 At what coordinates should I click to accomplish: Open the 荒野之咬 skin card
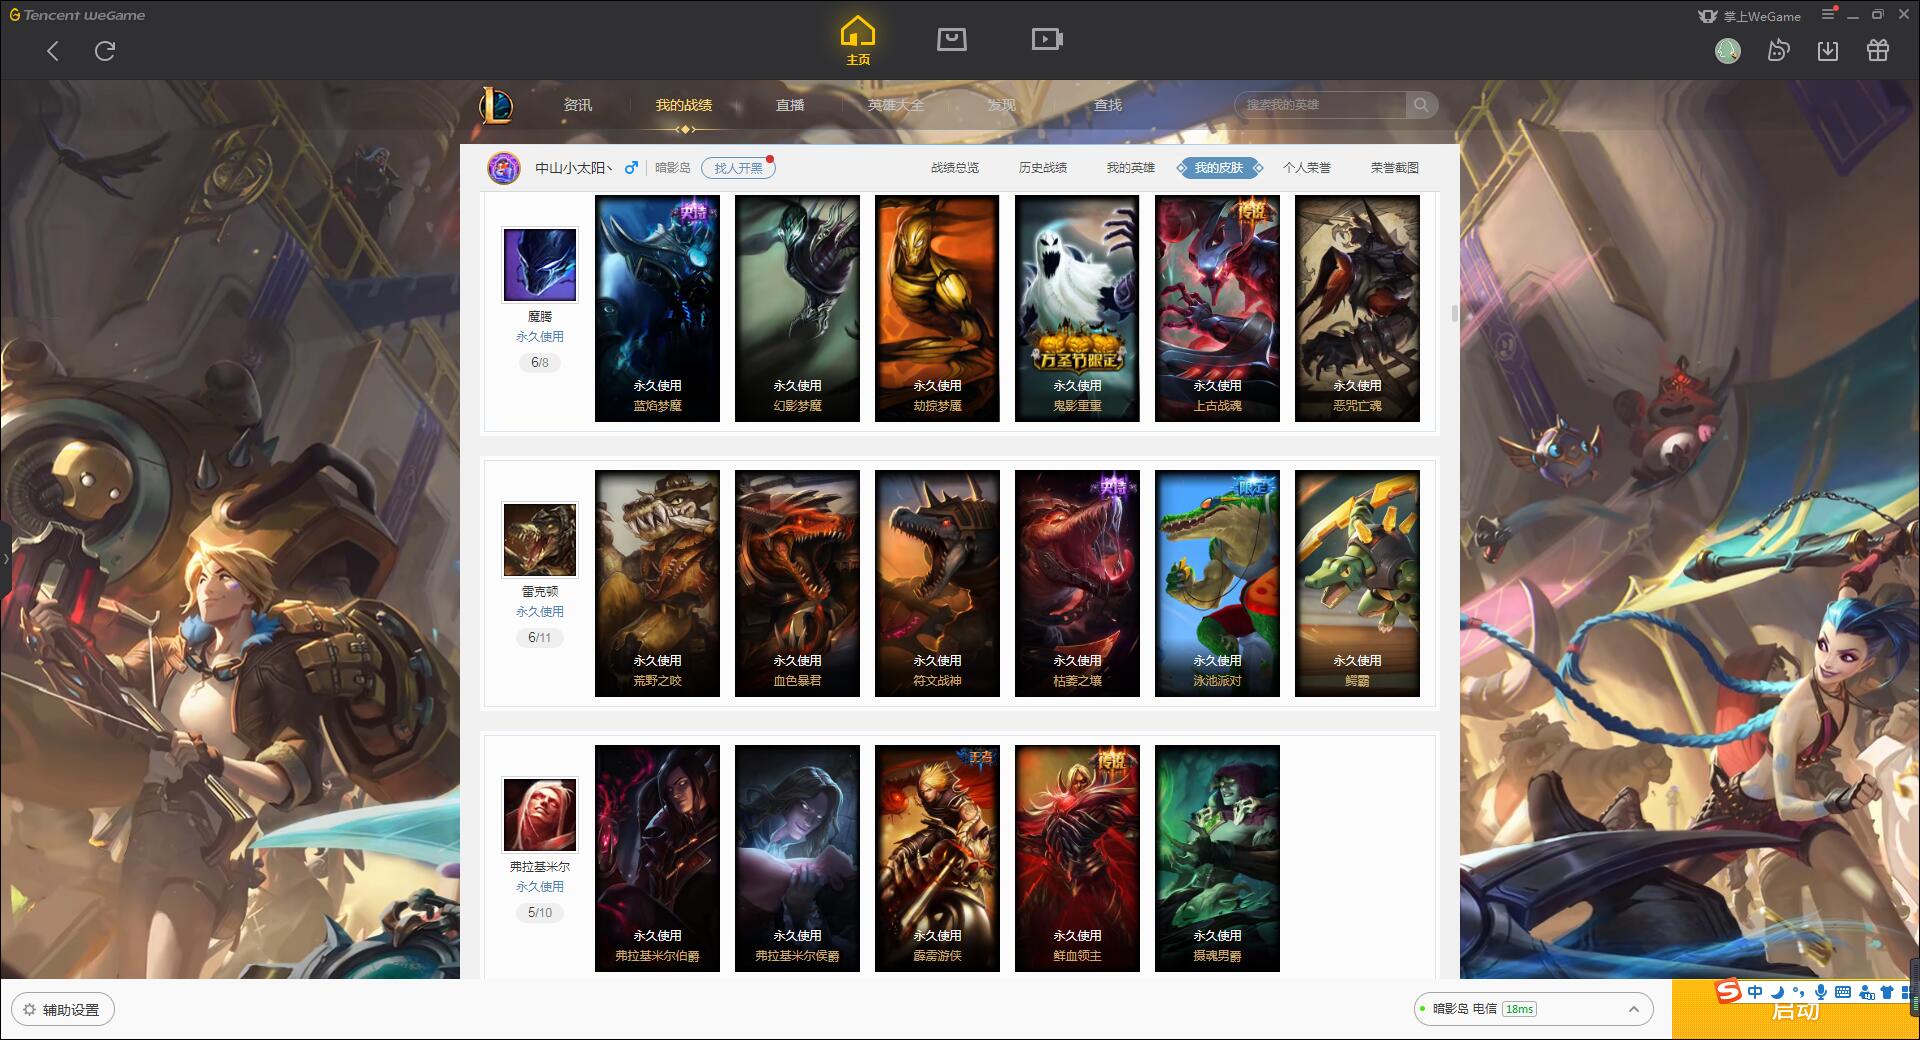[x=657, y=583]
